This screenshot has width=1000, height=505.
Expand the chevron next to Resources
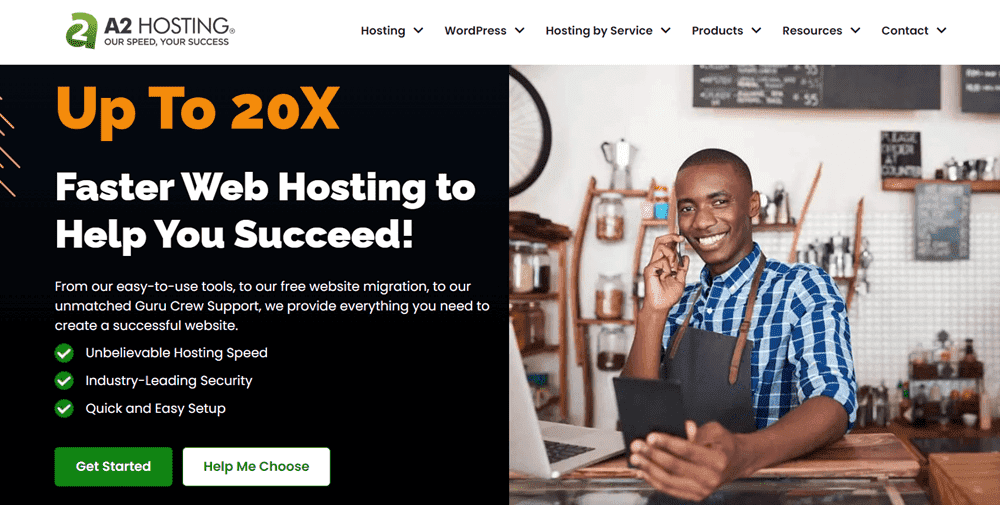pyautogui.click(x=856, y=31)
